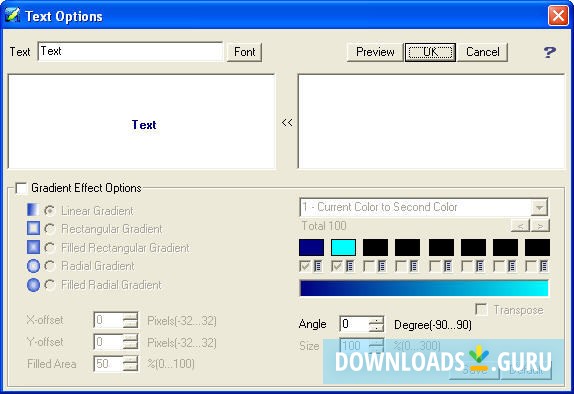Click the help question mark icon
Screen dimensions: 574x394
pyautogui.click(x=549, y=52)
